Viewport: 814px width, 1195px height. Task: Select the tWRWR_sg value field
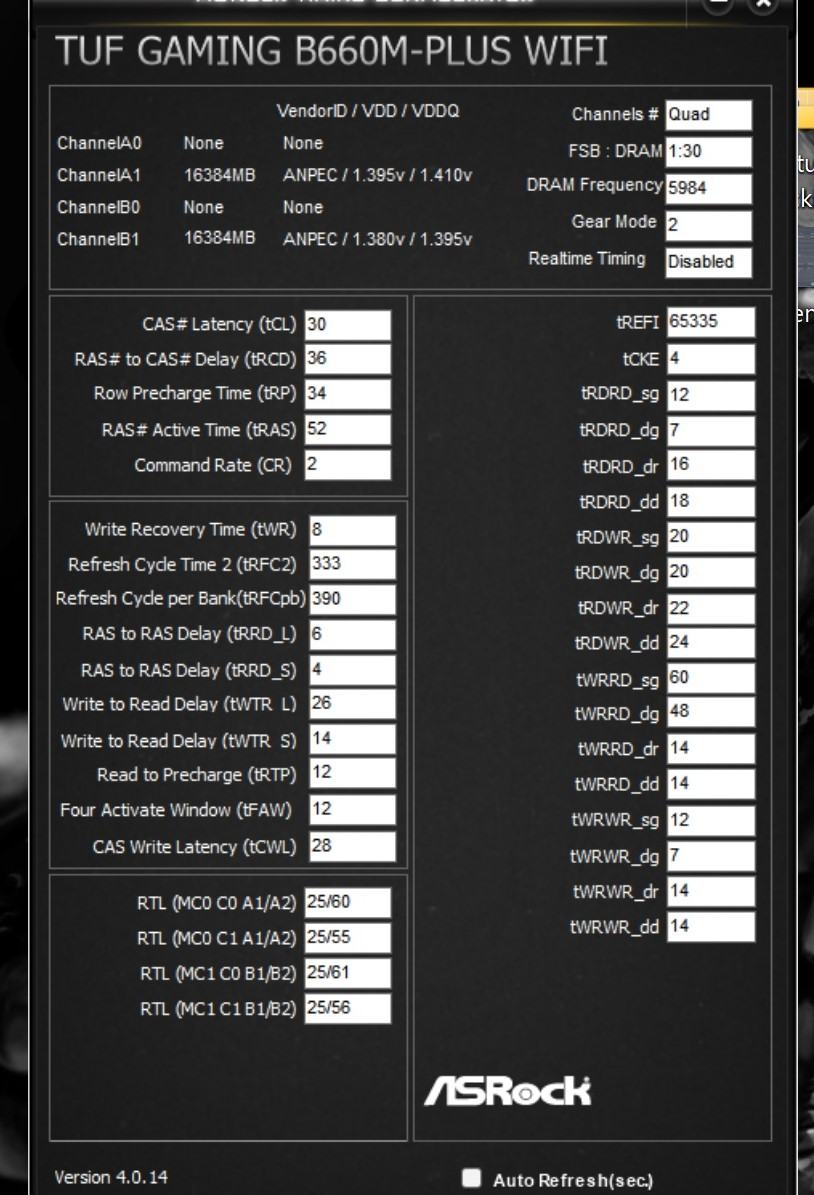click(x=711, y=821)
